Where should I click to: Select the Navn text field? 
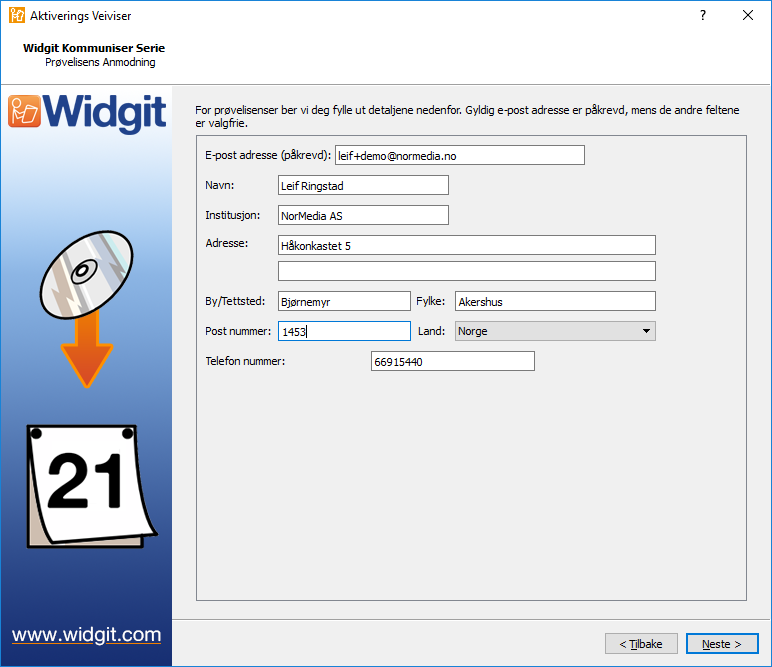click(363, 186)
